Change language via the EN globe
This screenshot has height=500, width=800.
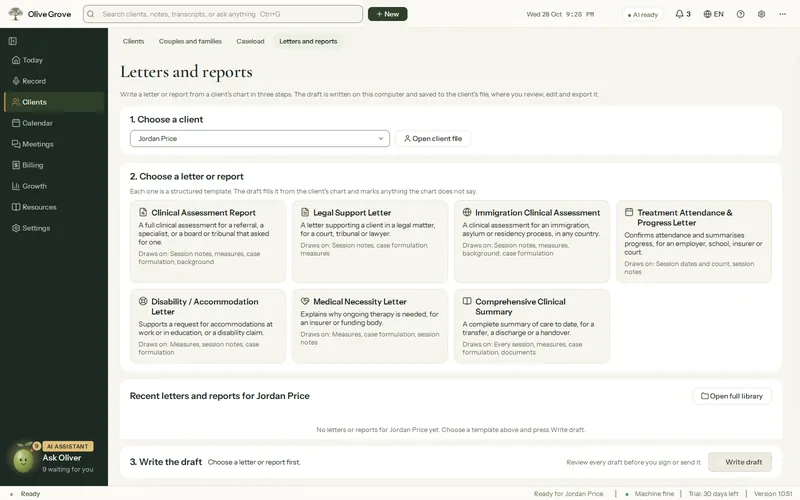click(x=713, y=14)
